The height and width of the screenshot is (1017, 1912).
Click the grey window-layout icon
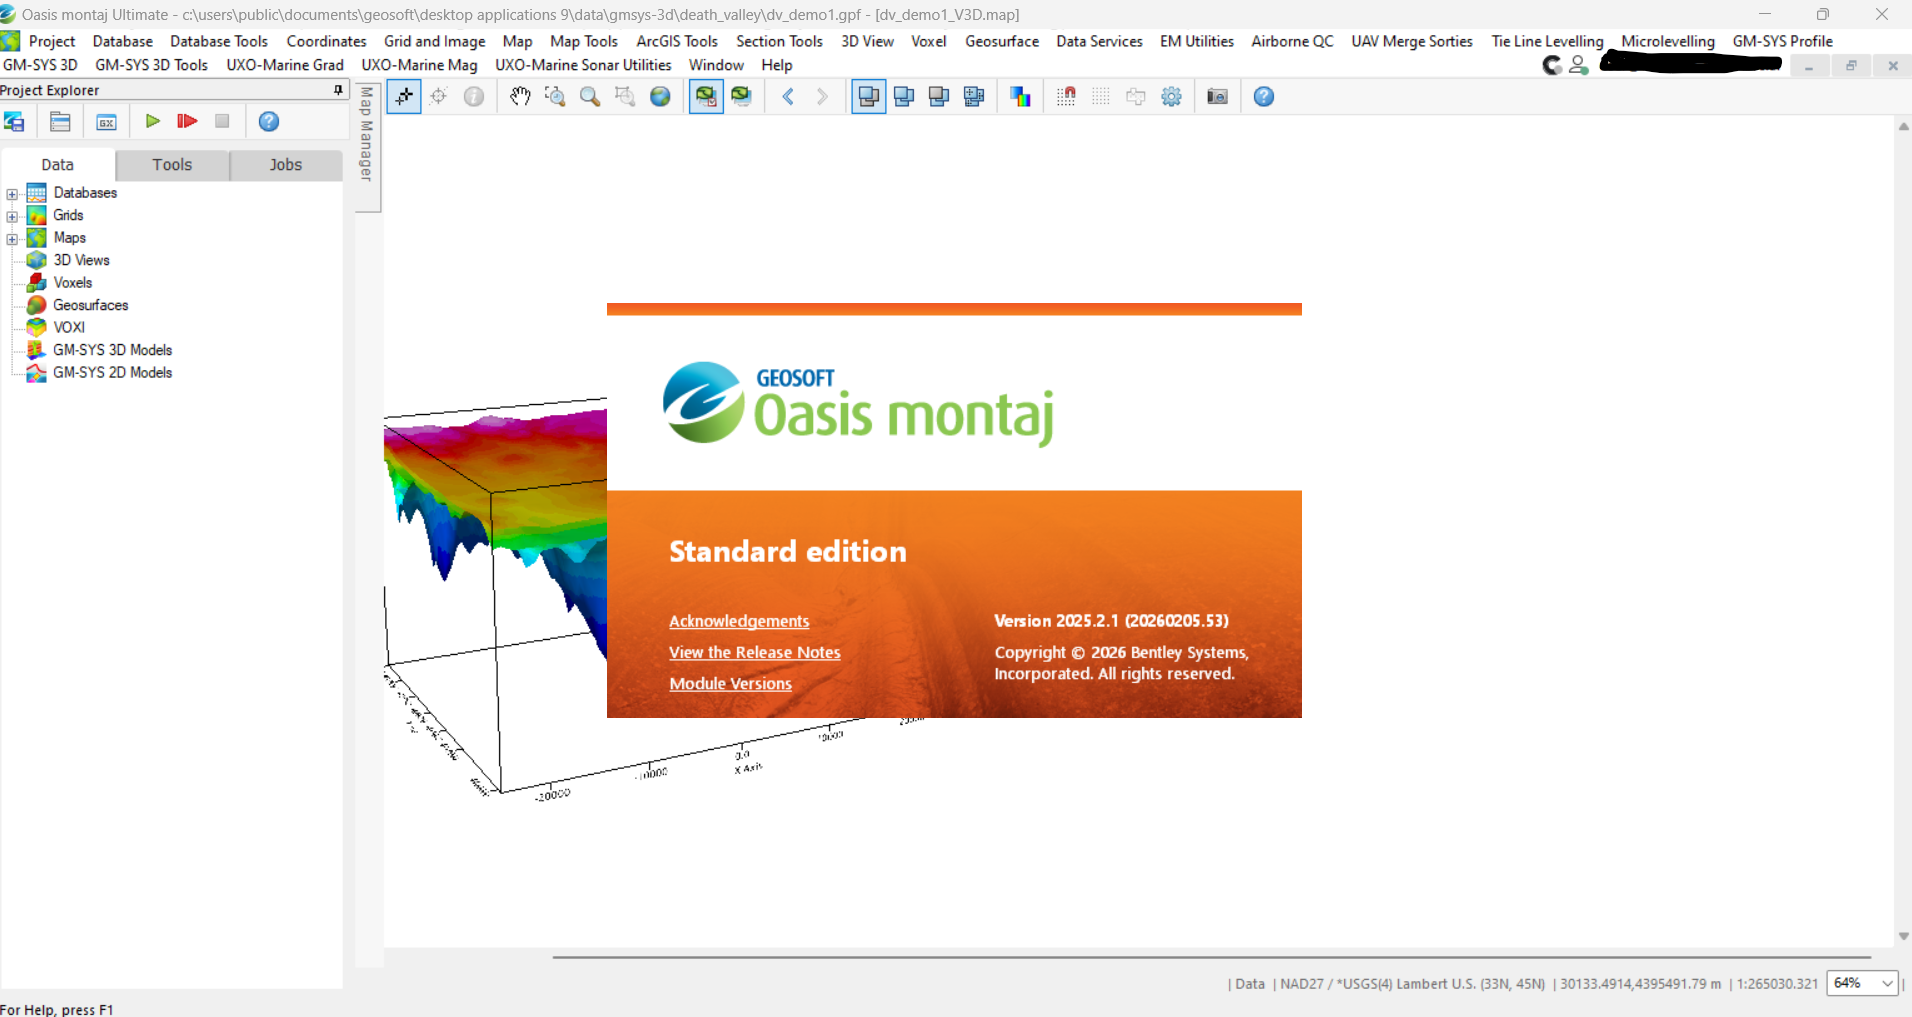(x=939, y=97)
